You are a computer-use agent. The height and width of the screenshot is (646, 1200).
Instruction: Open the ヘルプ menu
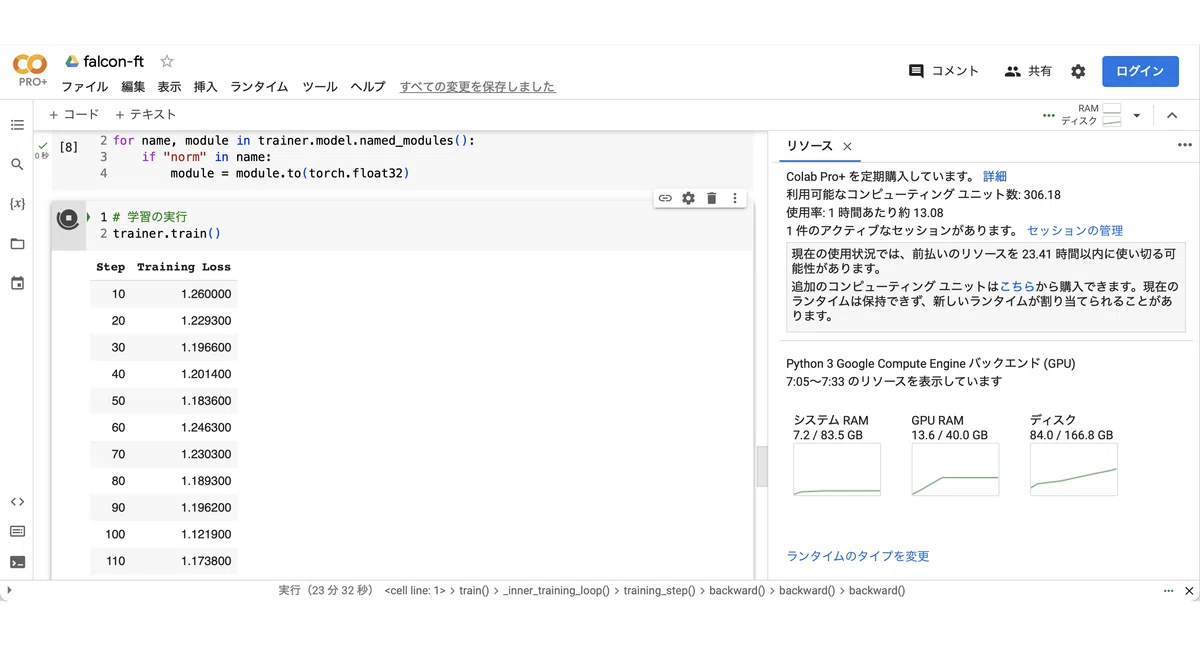point(368,87)
